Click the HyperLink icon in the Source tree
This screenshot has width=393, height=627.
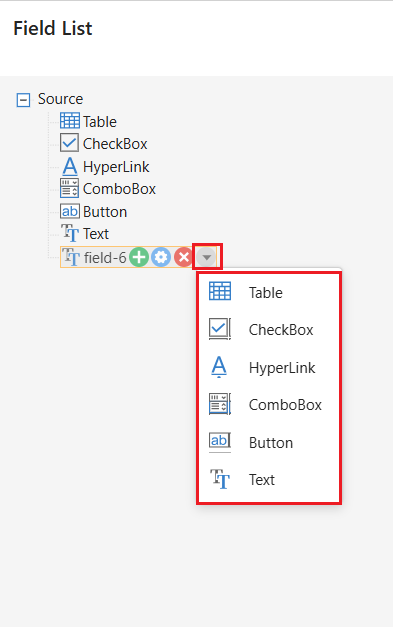[x=70, y=166]
